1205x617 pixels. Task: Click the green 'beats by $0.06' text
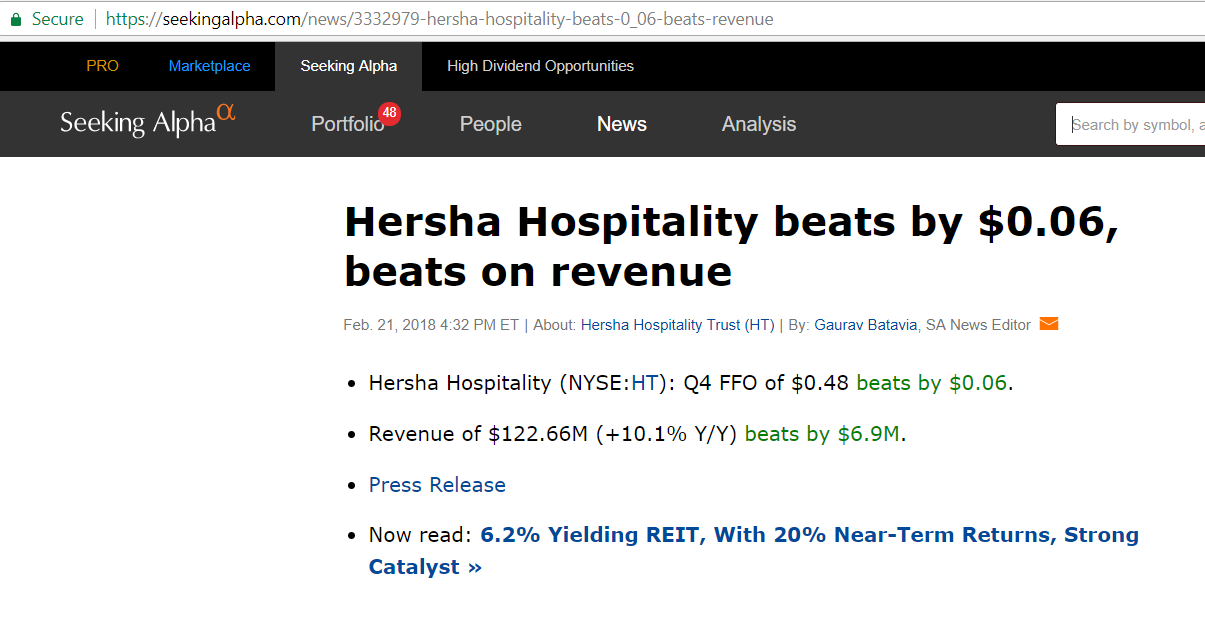[x=932, y=383]
